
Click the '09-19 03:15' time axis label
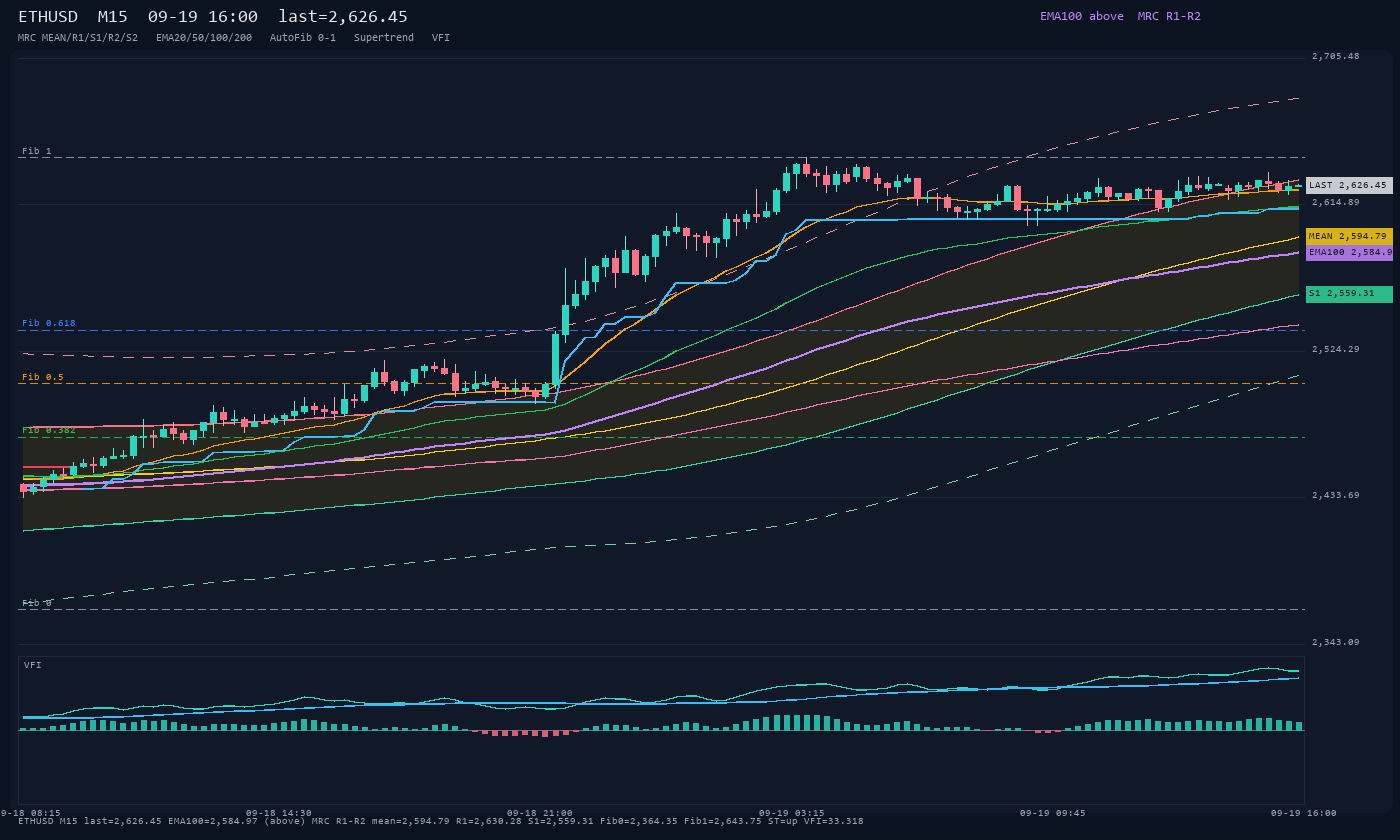pos(792,813)
